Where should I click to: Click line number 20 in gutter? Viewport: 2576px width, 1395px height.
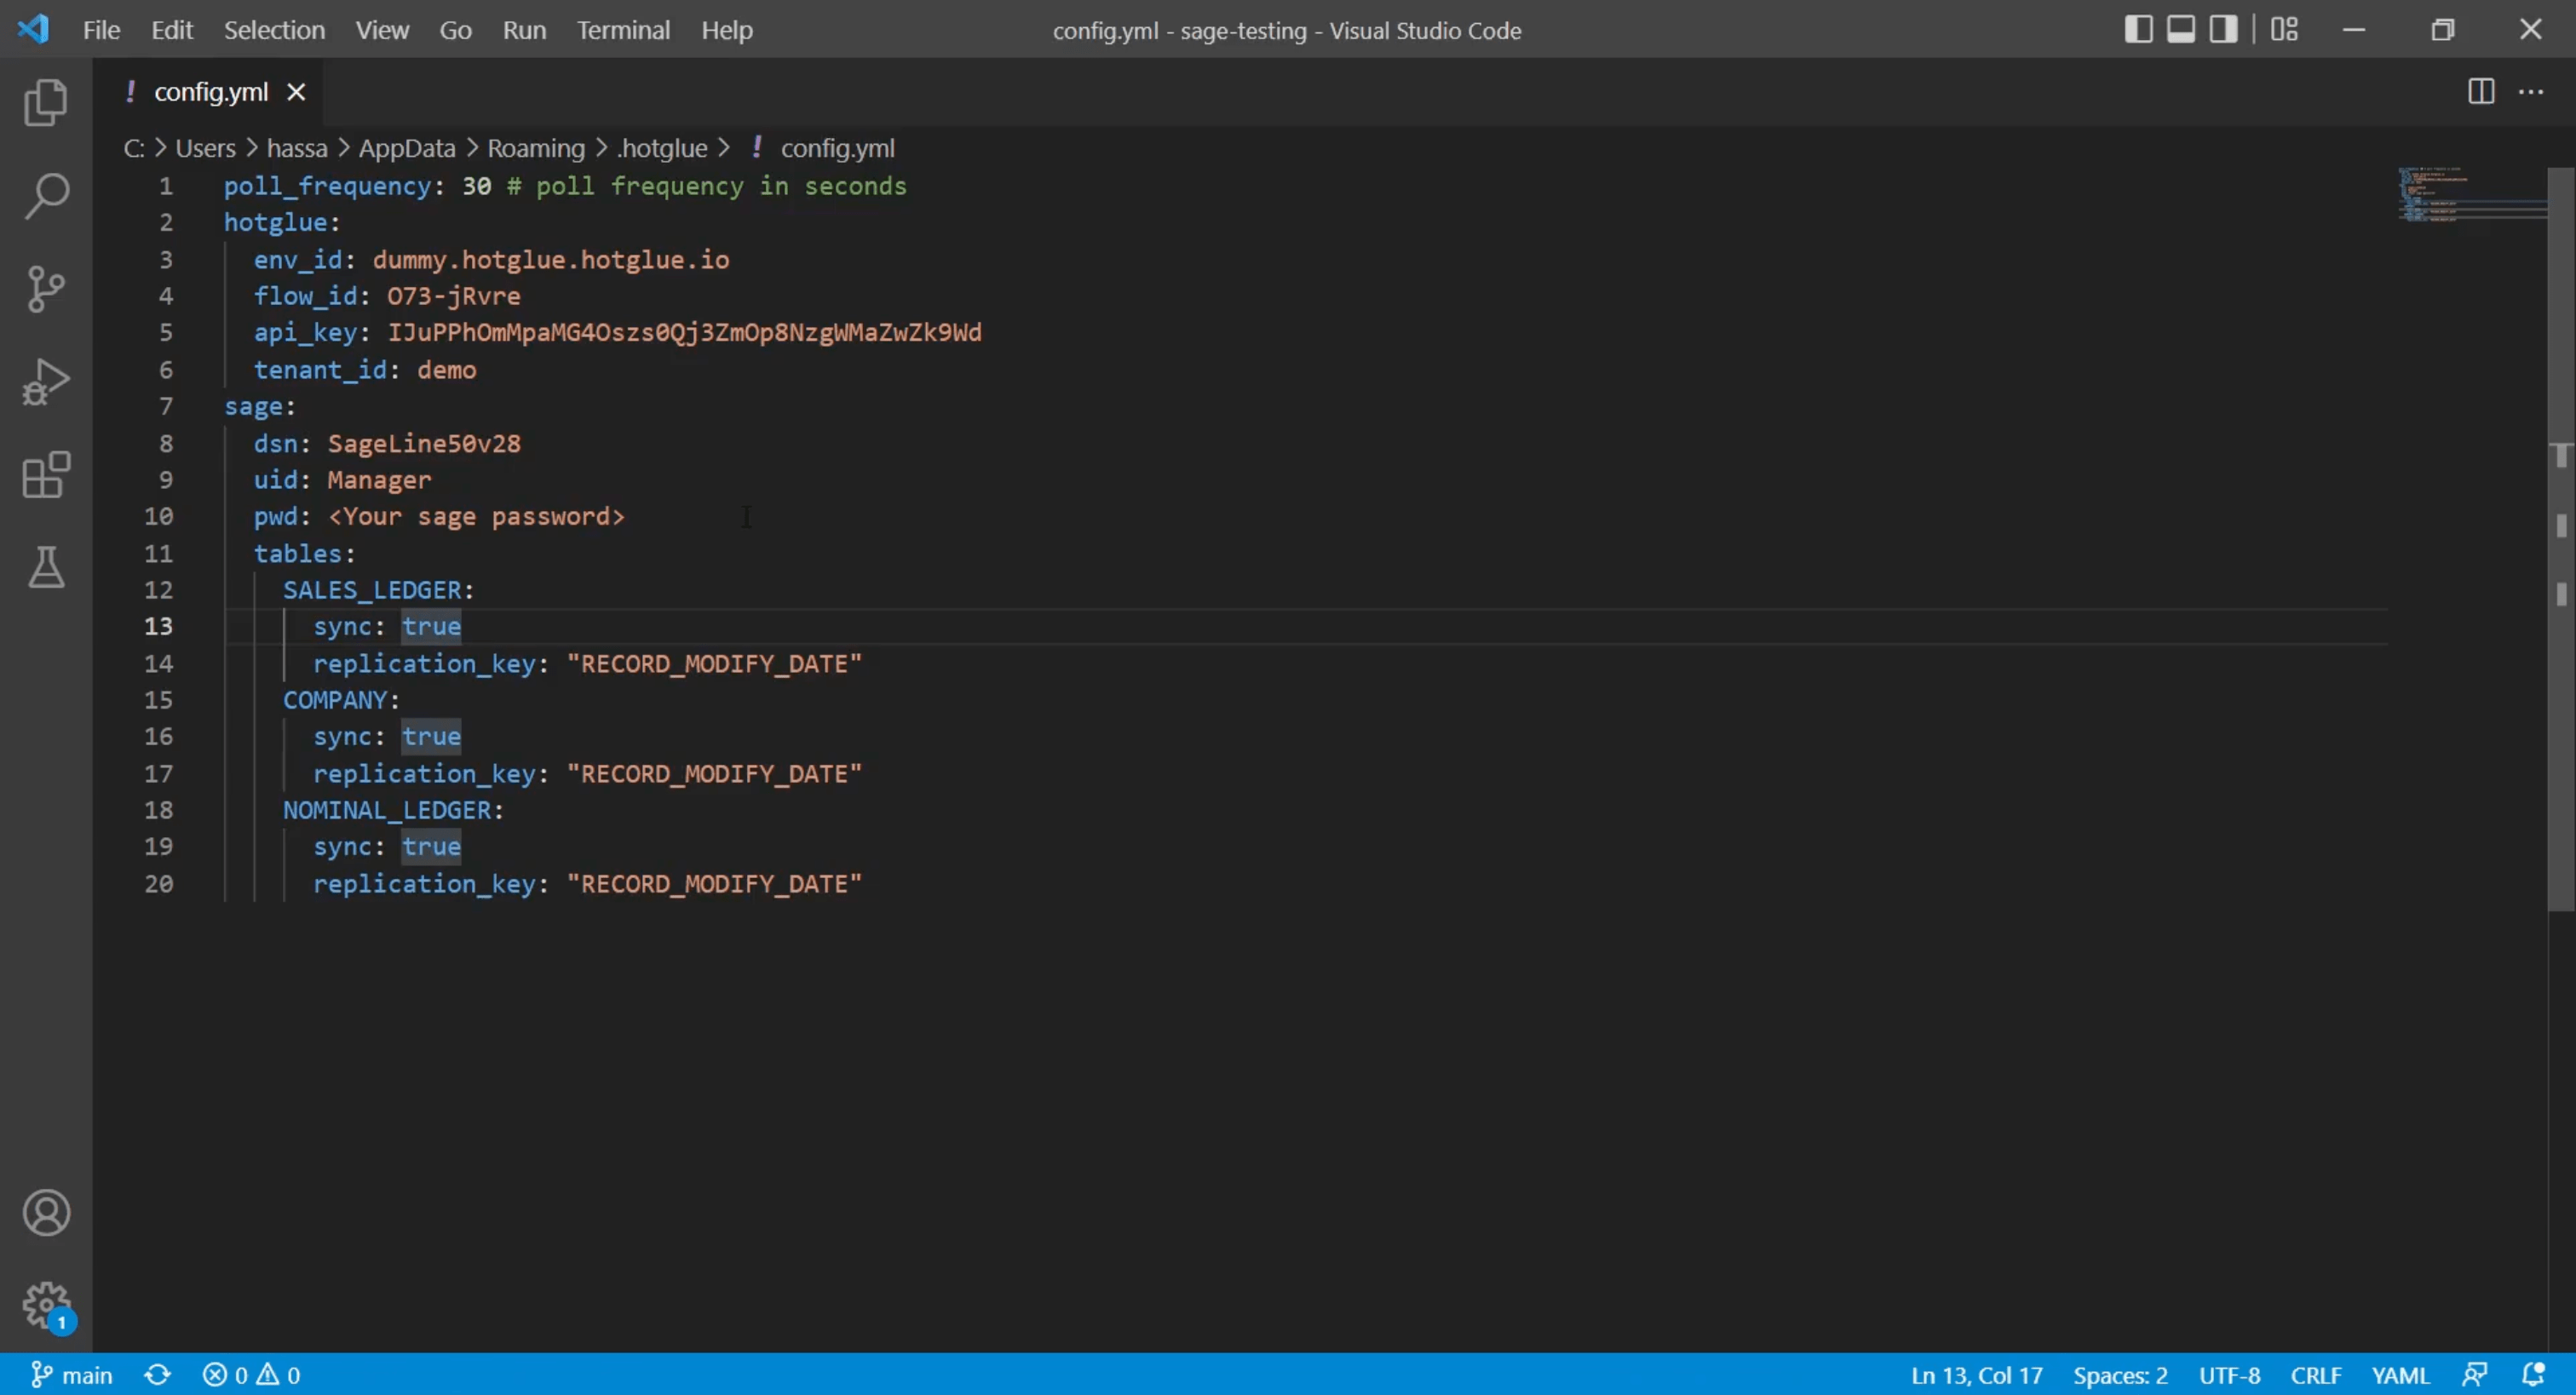point(158,884)
